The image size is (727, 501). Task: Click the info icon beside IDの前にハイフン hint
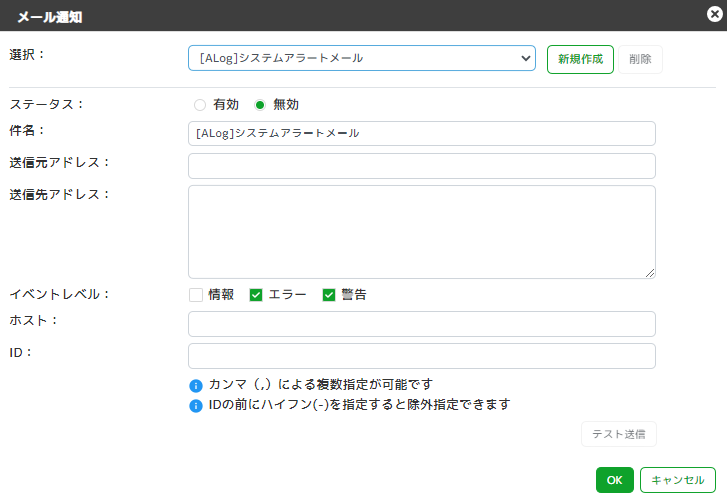[196, 406]
